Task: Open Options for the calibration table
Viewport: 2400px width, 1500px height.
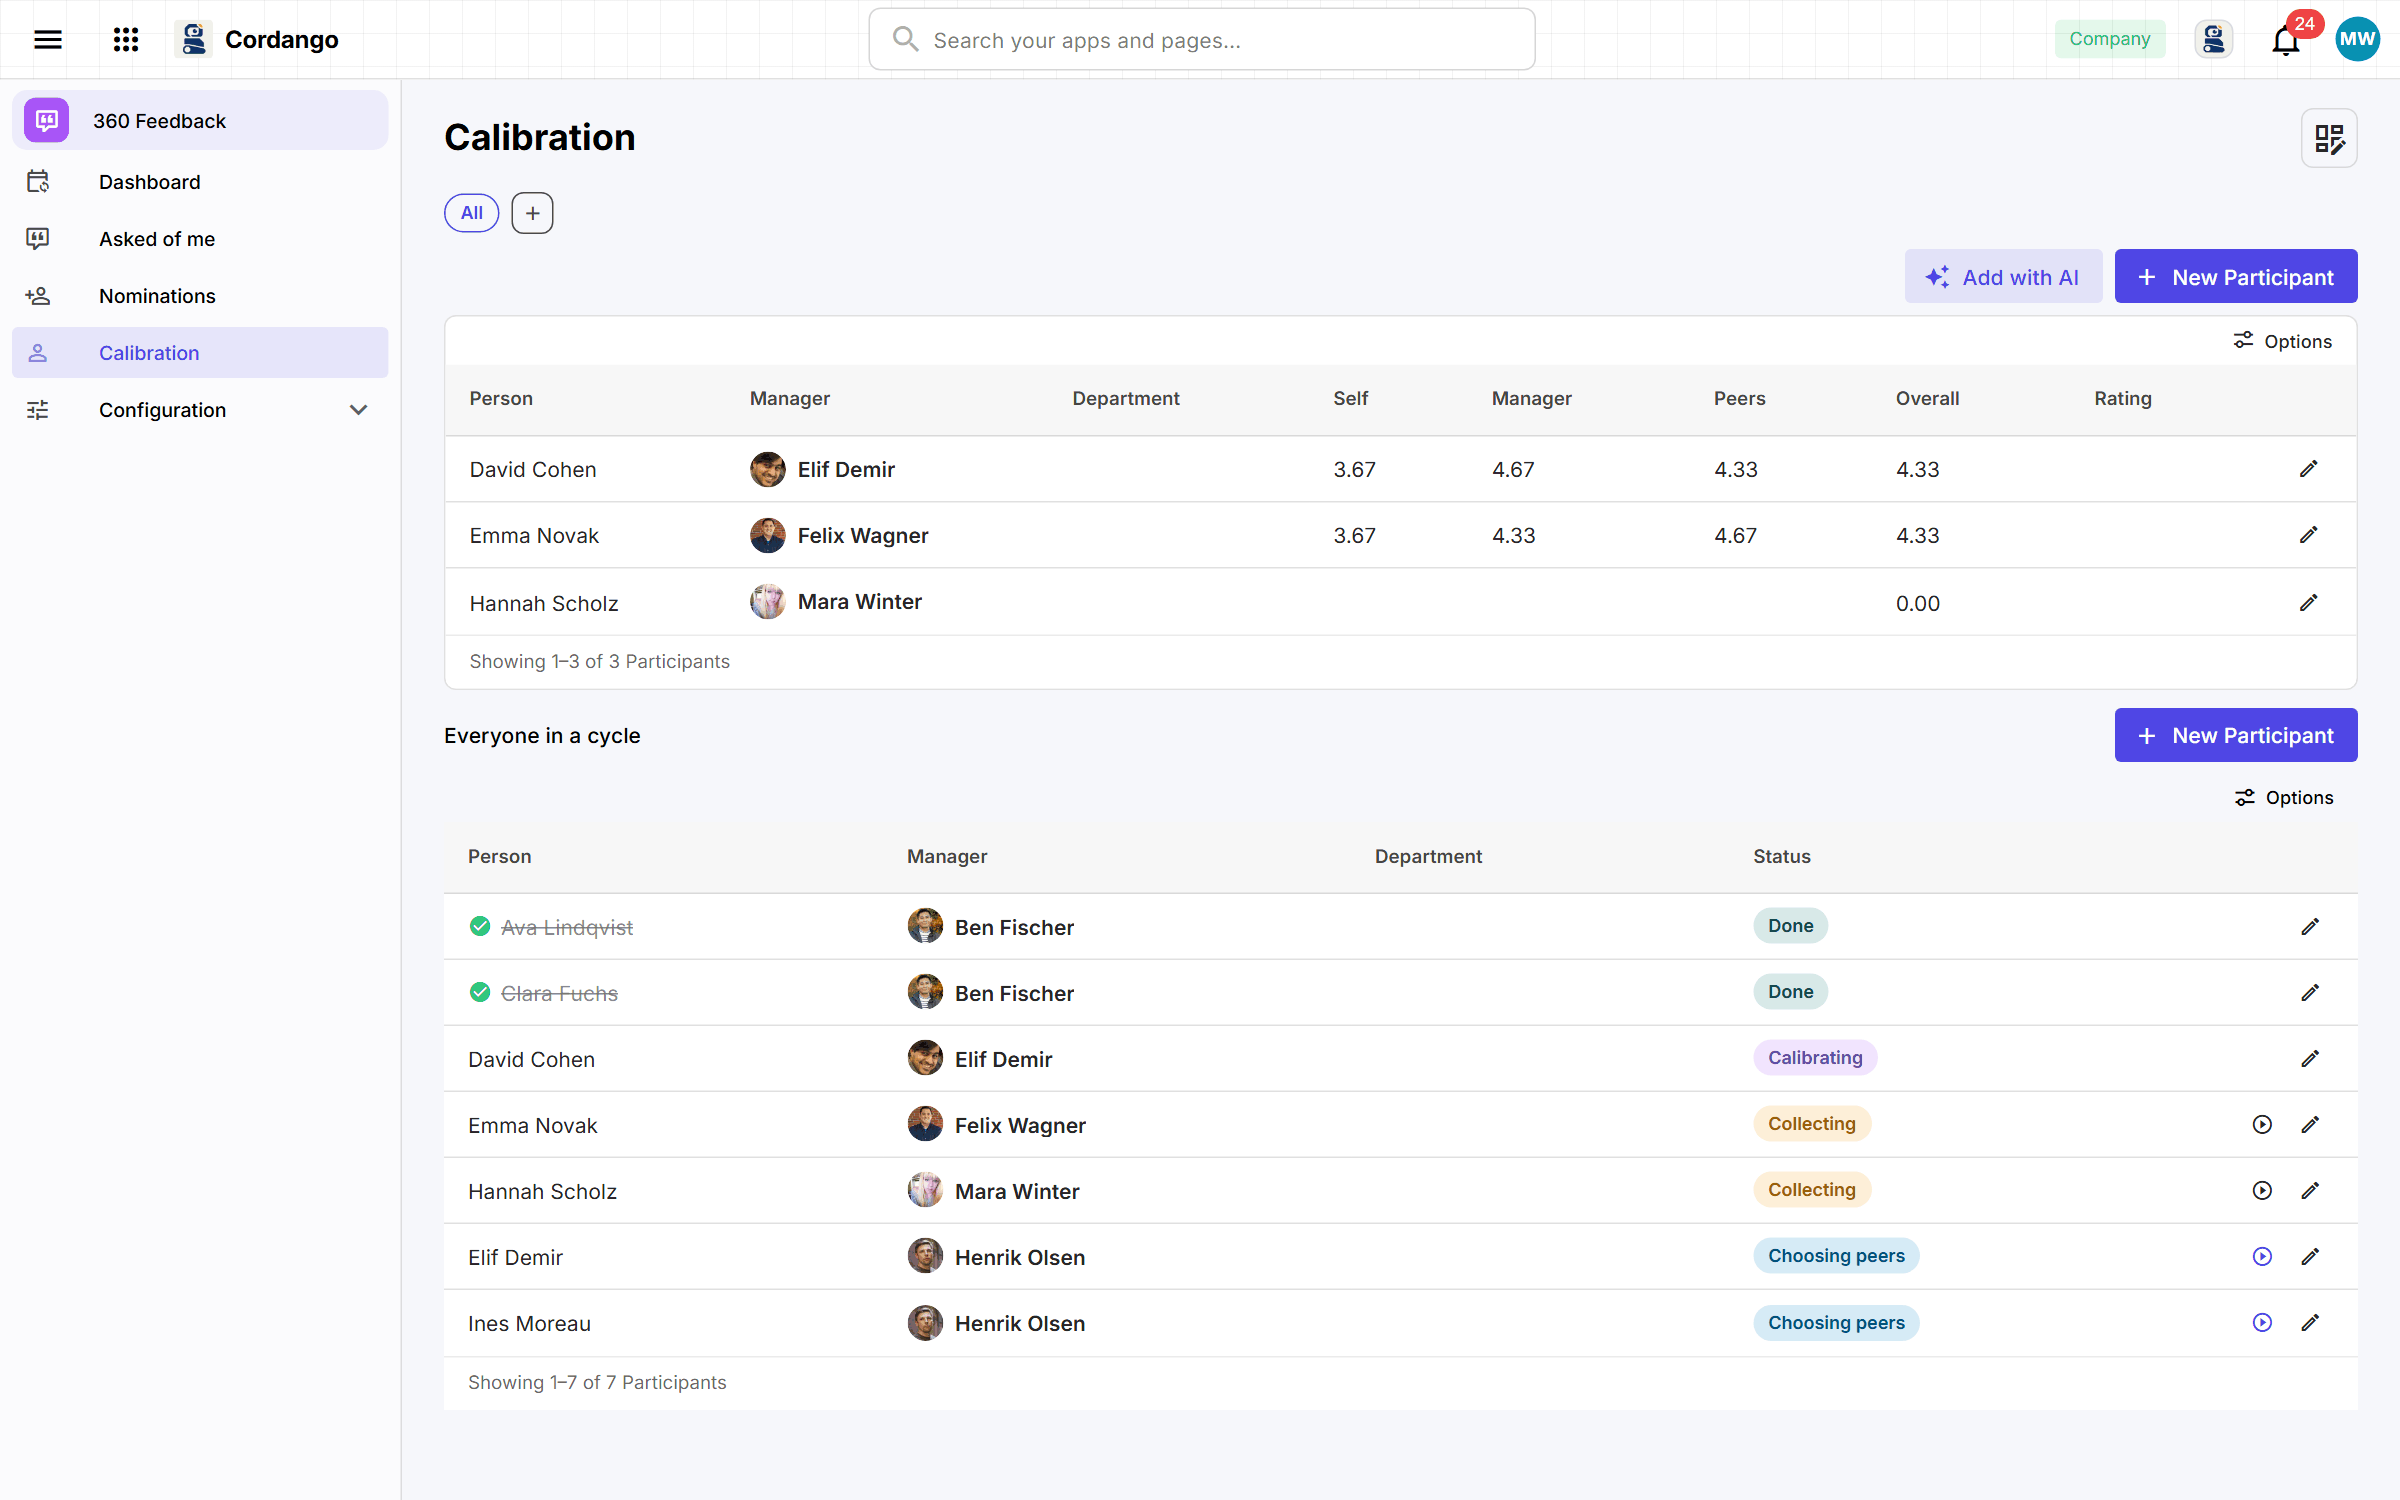Action: pyautogui.click(x=2283, y=341)
